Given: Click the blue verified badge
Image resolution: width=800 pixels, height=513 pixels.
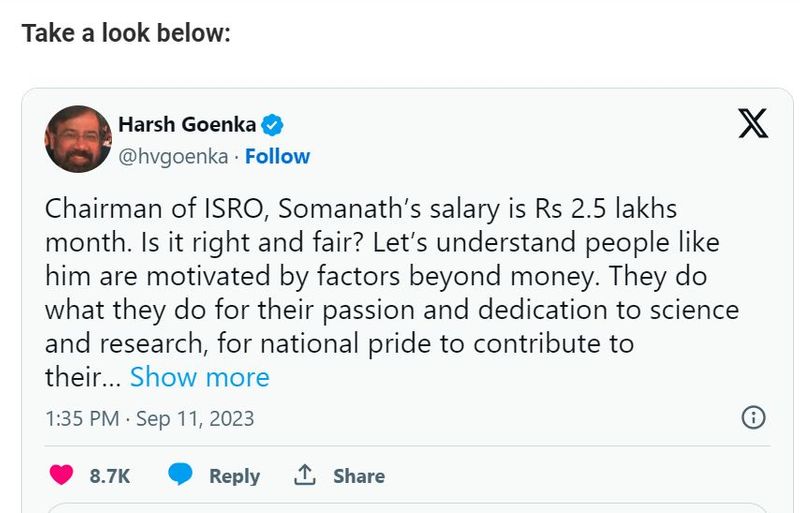Looking at the screenshot, I should [273, 125].
